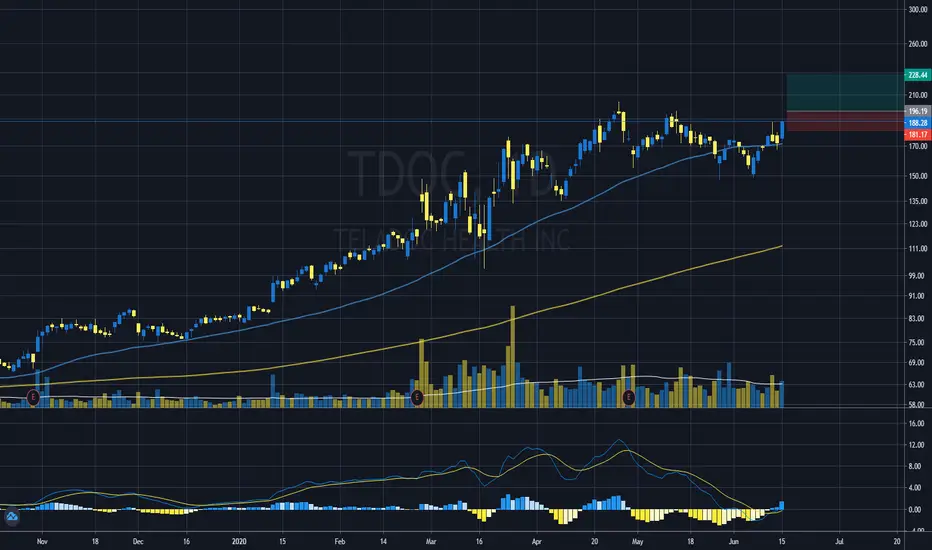Screen dimensions: 932x550
Task: Click the 260.00 price axis label
Action: [x=918, y=44]
